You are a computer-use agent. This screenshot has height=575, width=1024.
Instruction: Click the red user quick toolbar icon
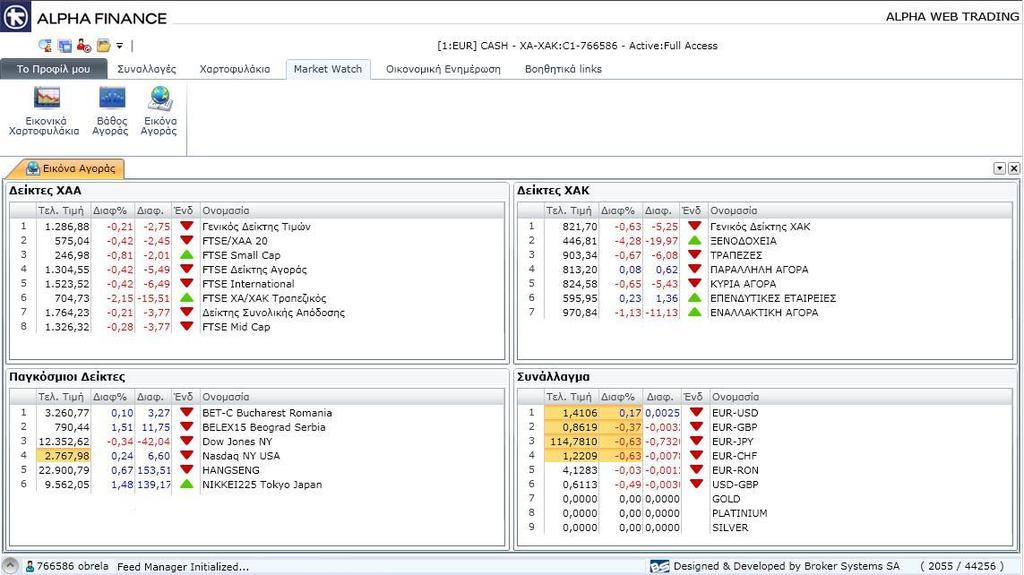[x=84, y=46]
